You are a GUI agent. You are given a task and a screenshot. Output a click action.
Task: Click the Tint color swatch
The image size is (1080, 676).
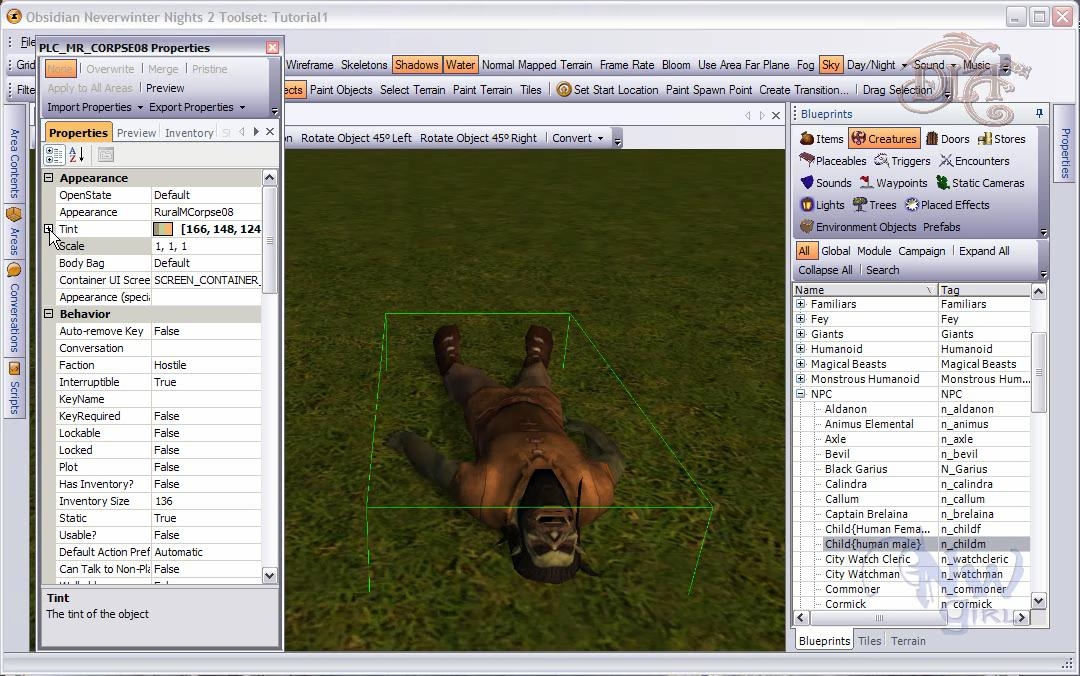tap(163, 229)
